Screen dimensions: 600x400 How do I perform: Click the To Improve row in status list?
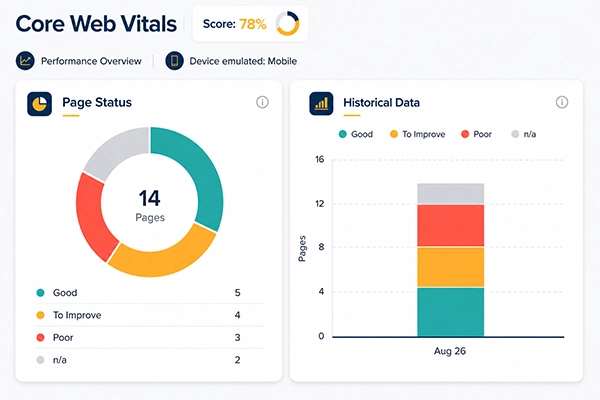pyautogui.click(x=150, y=315)
